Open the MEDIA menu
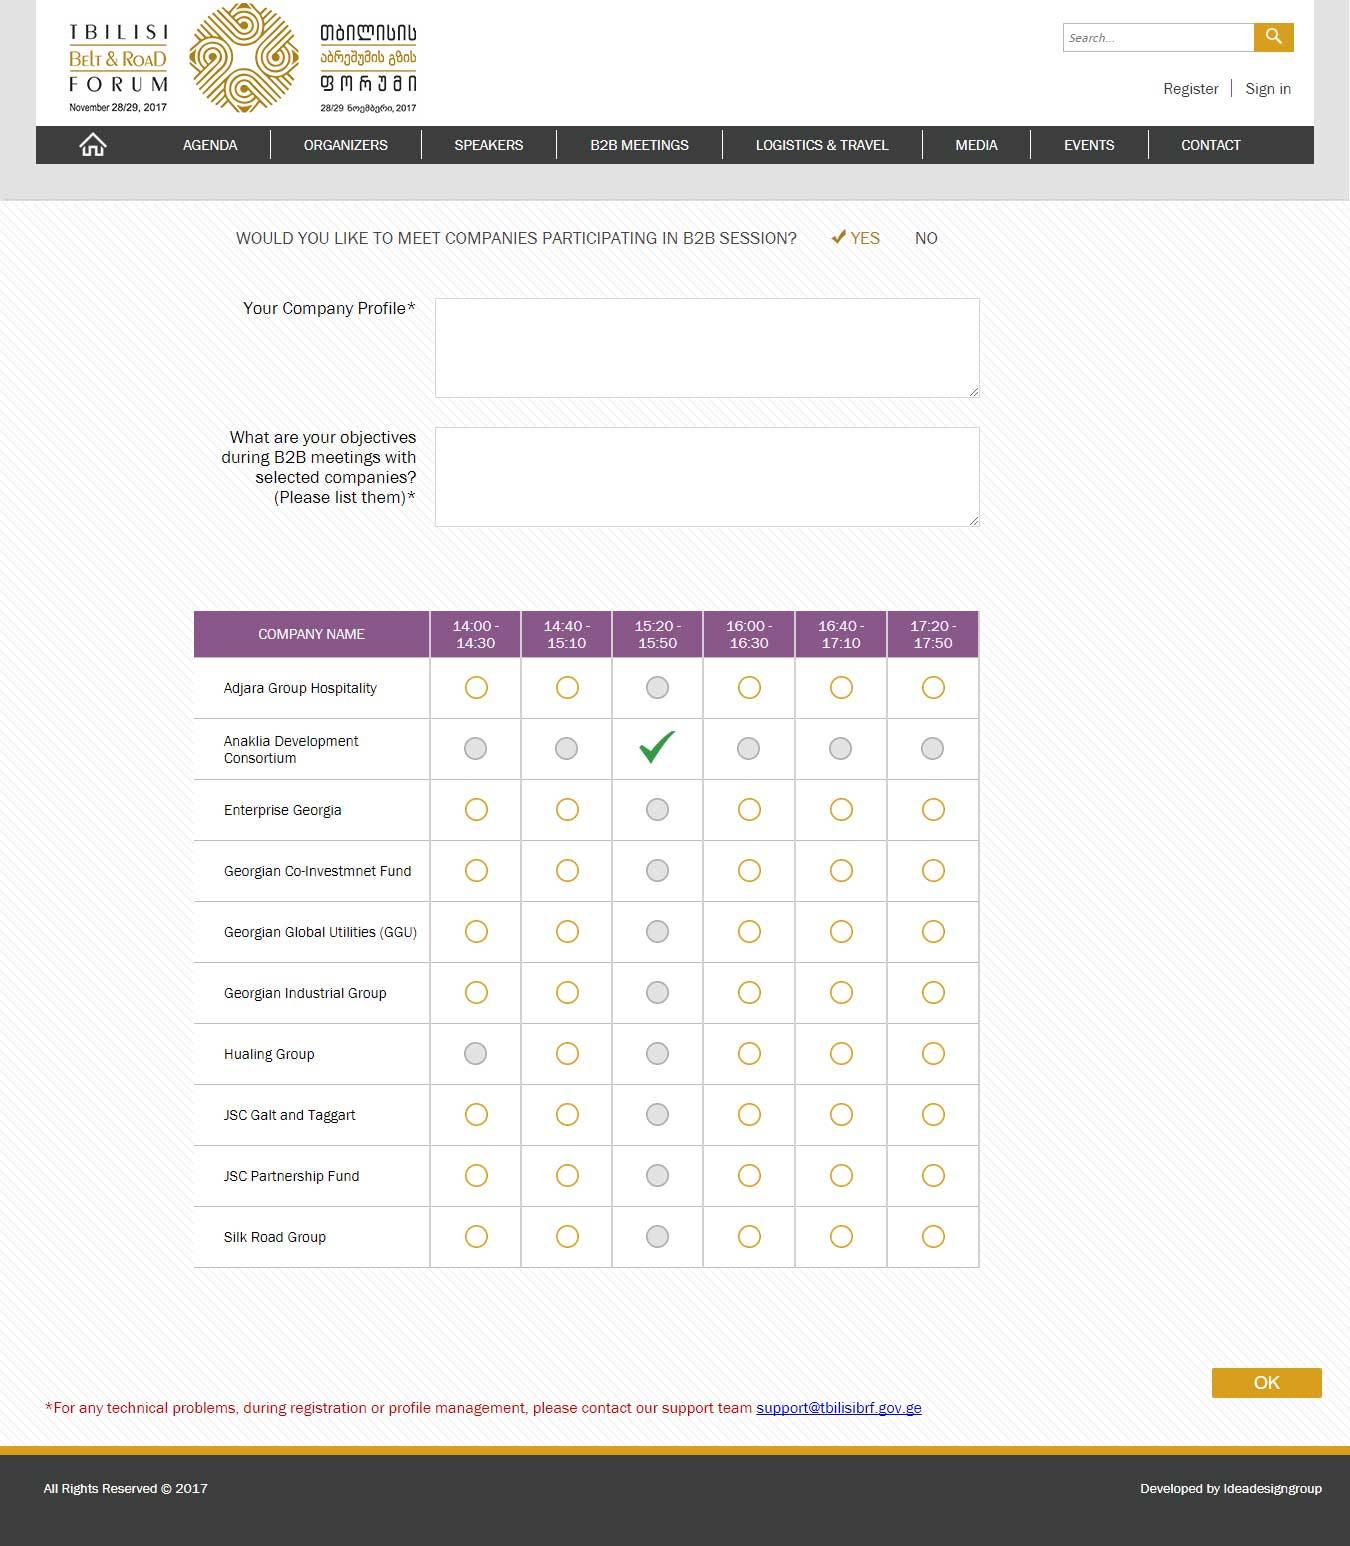This screenshot has height=1546, width=1350. pyautogui.click(x=976, y=145)
